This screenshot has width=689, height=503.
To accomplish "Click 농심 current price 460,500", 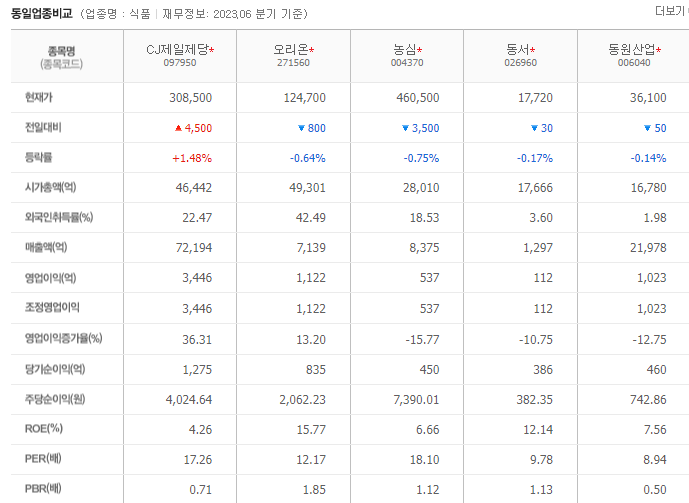I will click(x=418, y=98).
